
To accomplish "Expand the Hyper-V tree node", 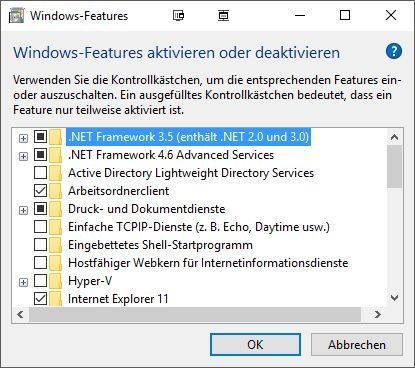I will pos(23,283).
